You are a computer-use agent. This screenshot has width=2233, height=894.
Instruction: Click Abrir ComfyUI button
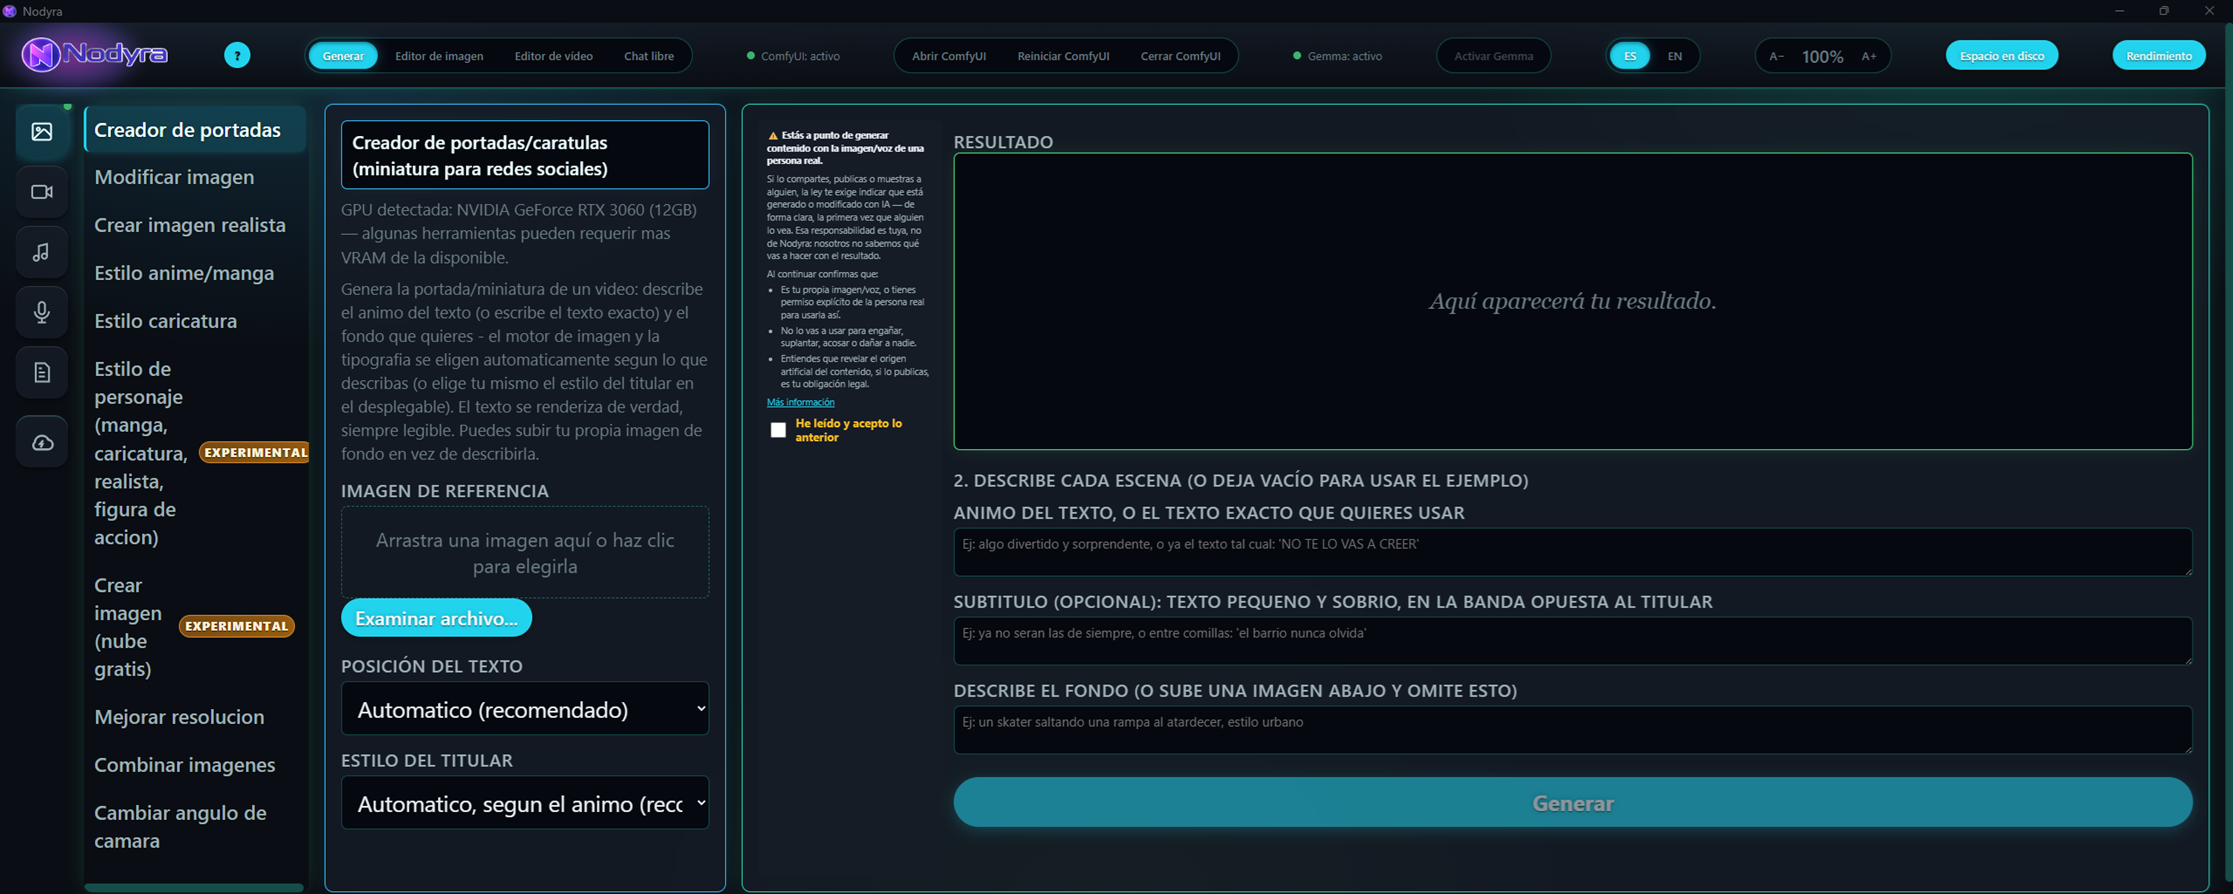tap(949, 56)
